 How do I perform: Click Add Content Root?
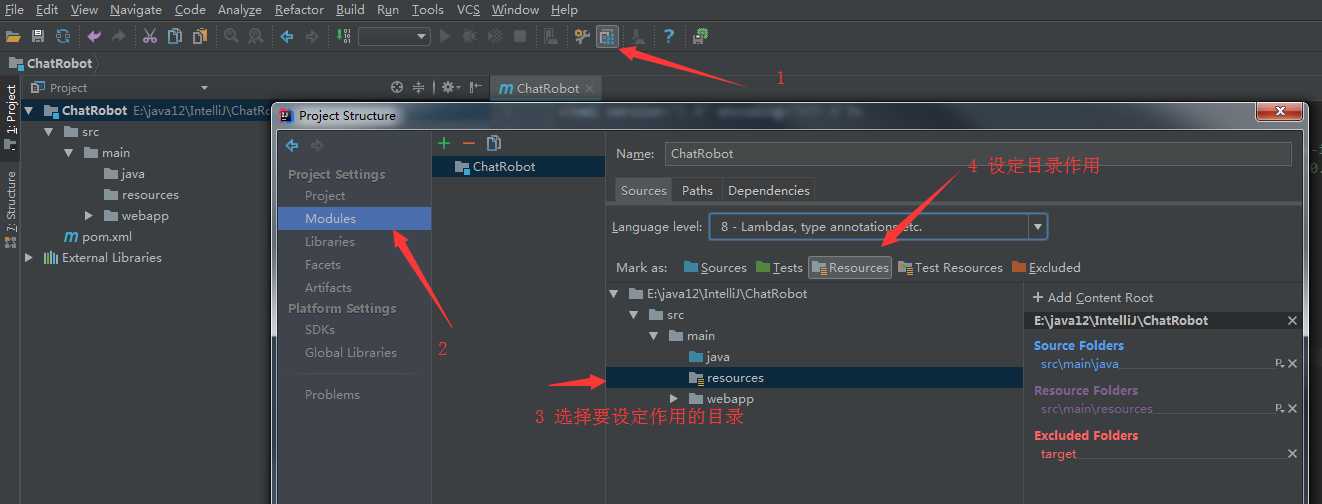[x=1093, y=298]
